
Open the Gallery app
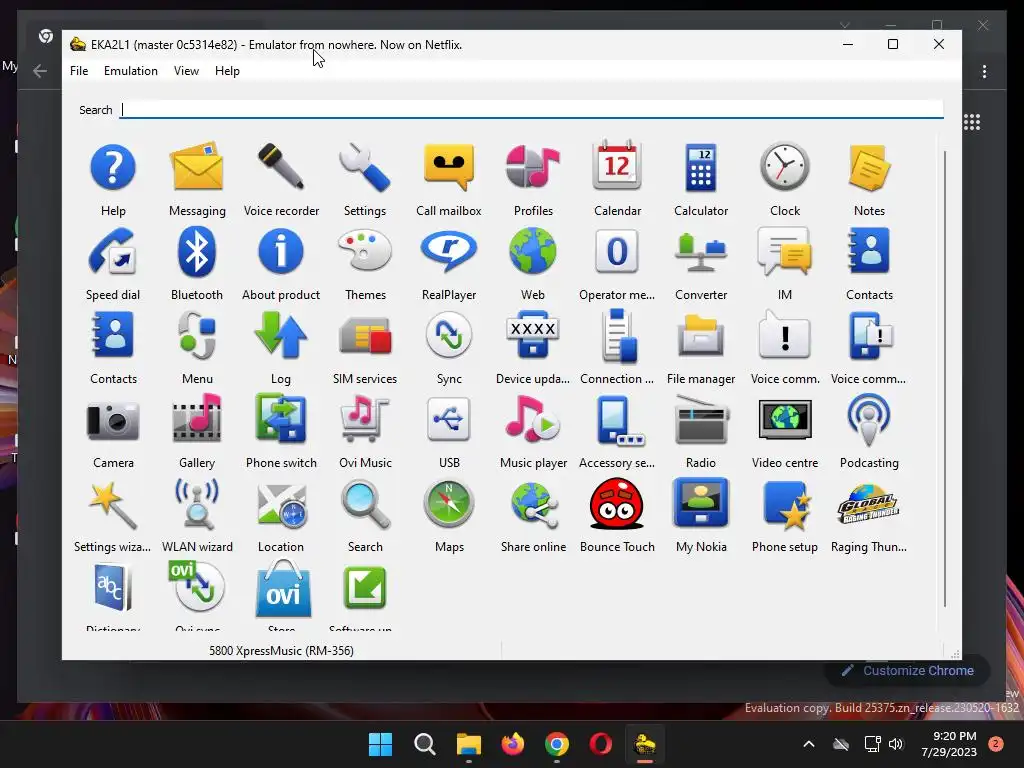click(197, 419)
